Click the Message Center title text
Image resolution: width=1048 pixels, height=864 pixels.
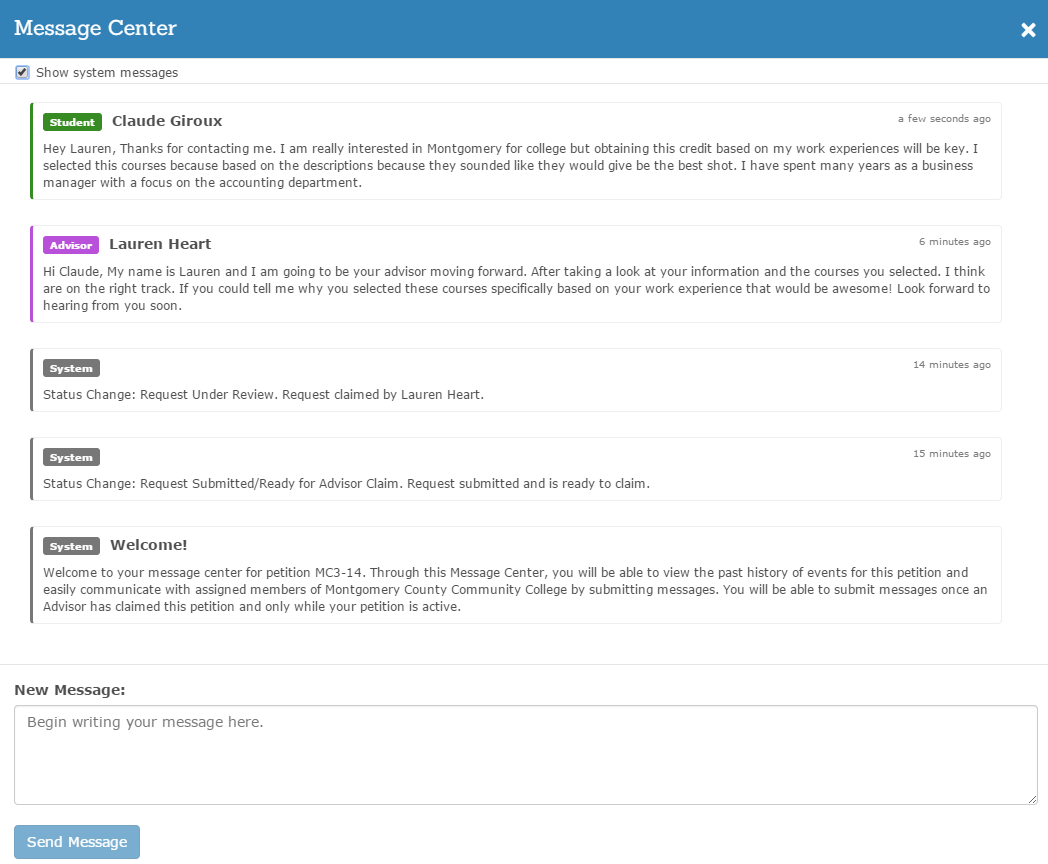95,28
